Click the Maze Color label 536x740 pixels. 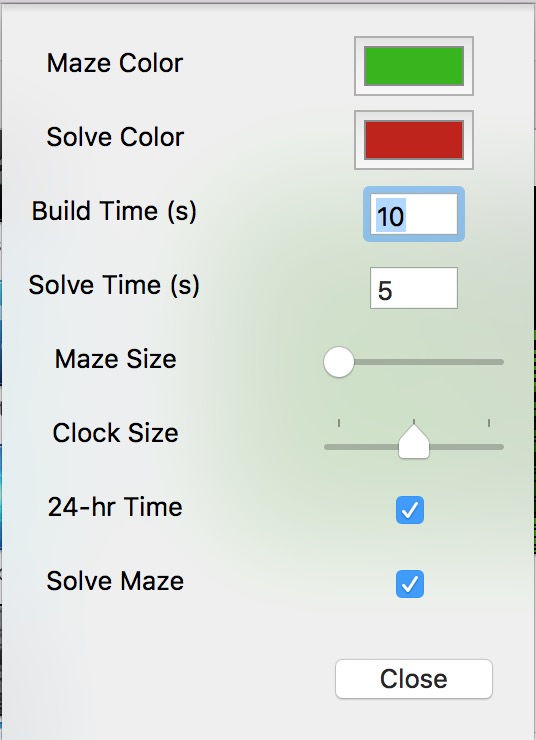tap(115, 63)
